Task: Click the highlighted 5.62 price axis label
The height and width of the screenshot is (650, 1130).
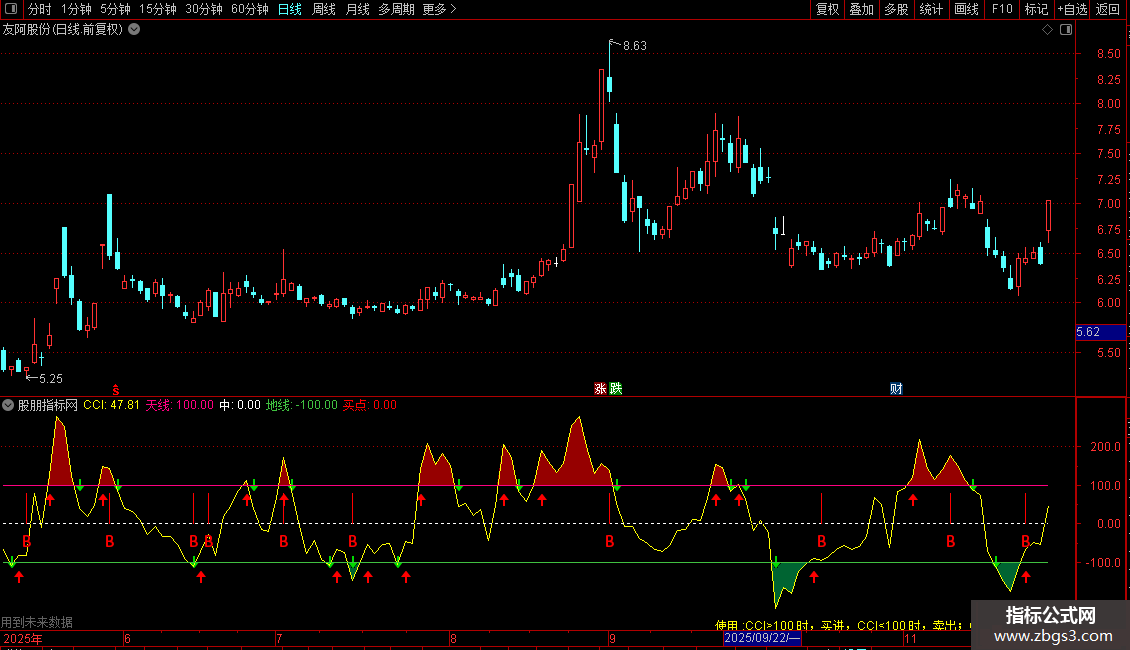Action: [x=1100, y=332]
